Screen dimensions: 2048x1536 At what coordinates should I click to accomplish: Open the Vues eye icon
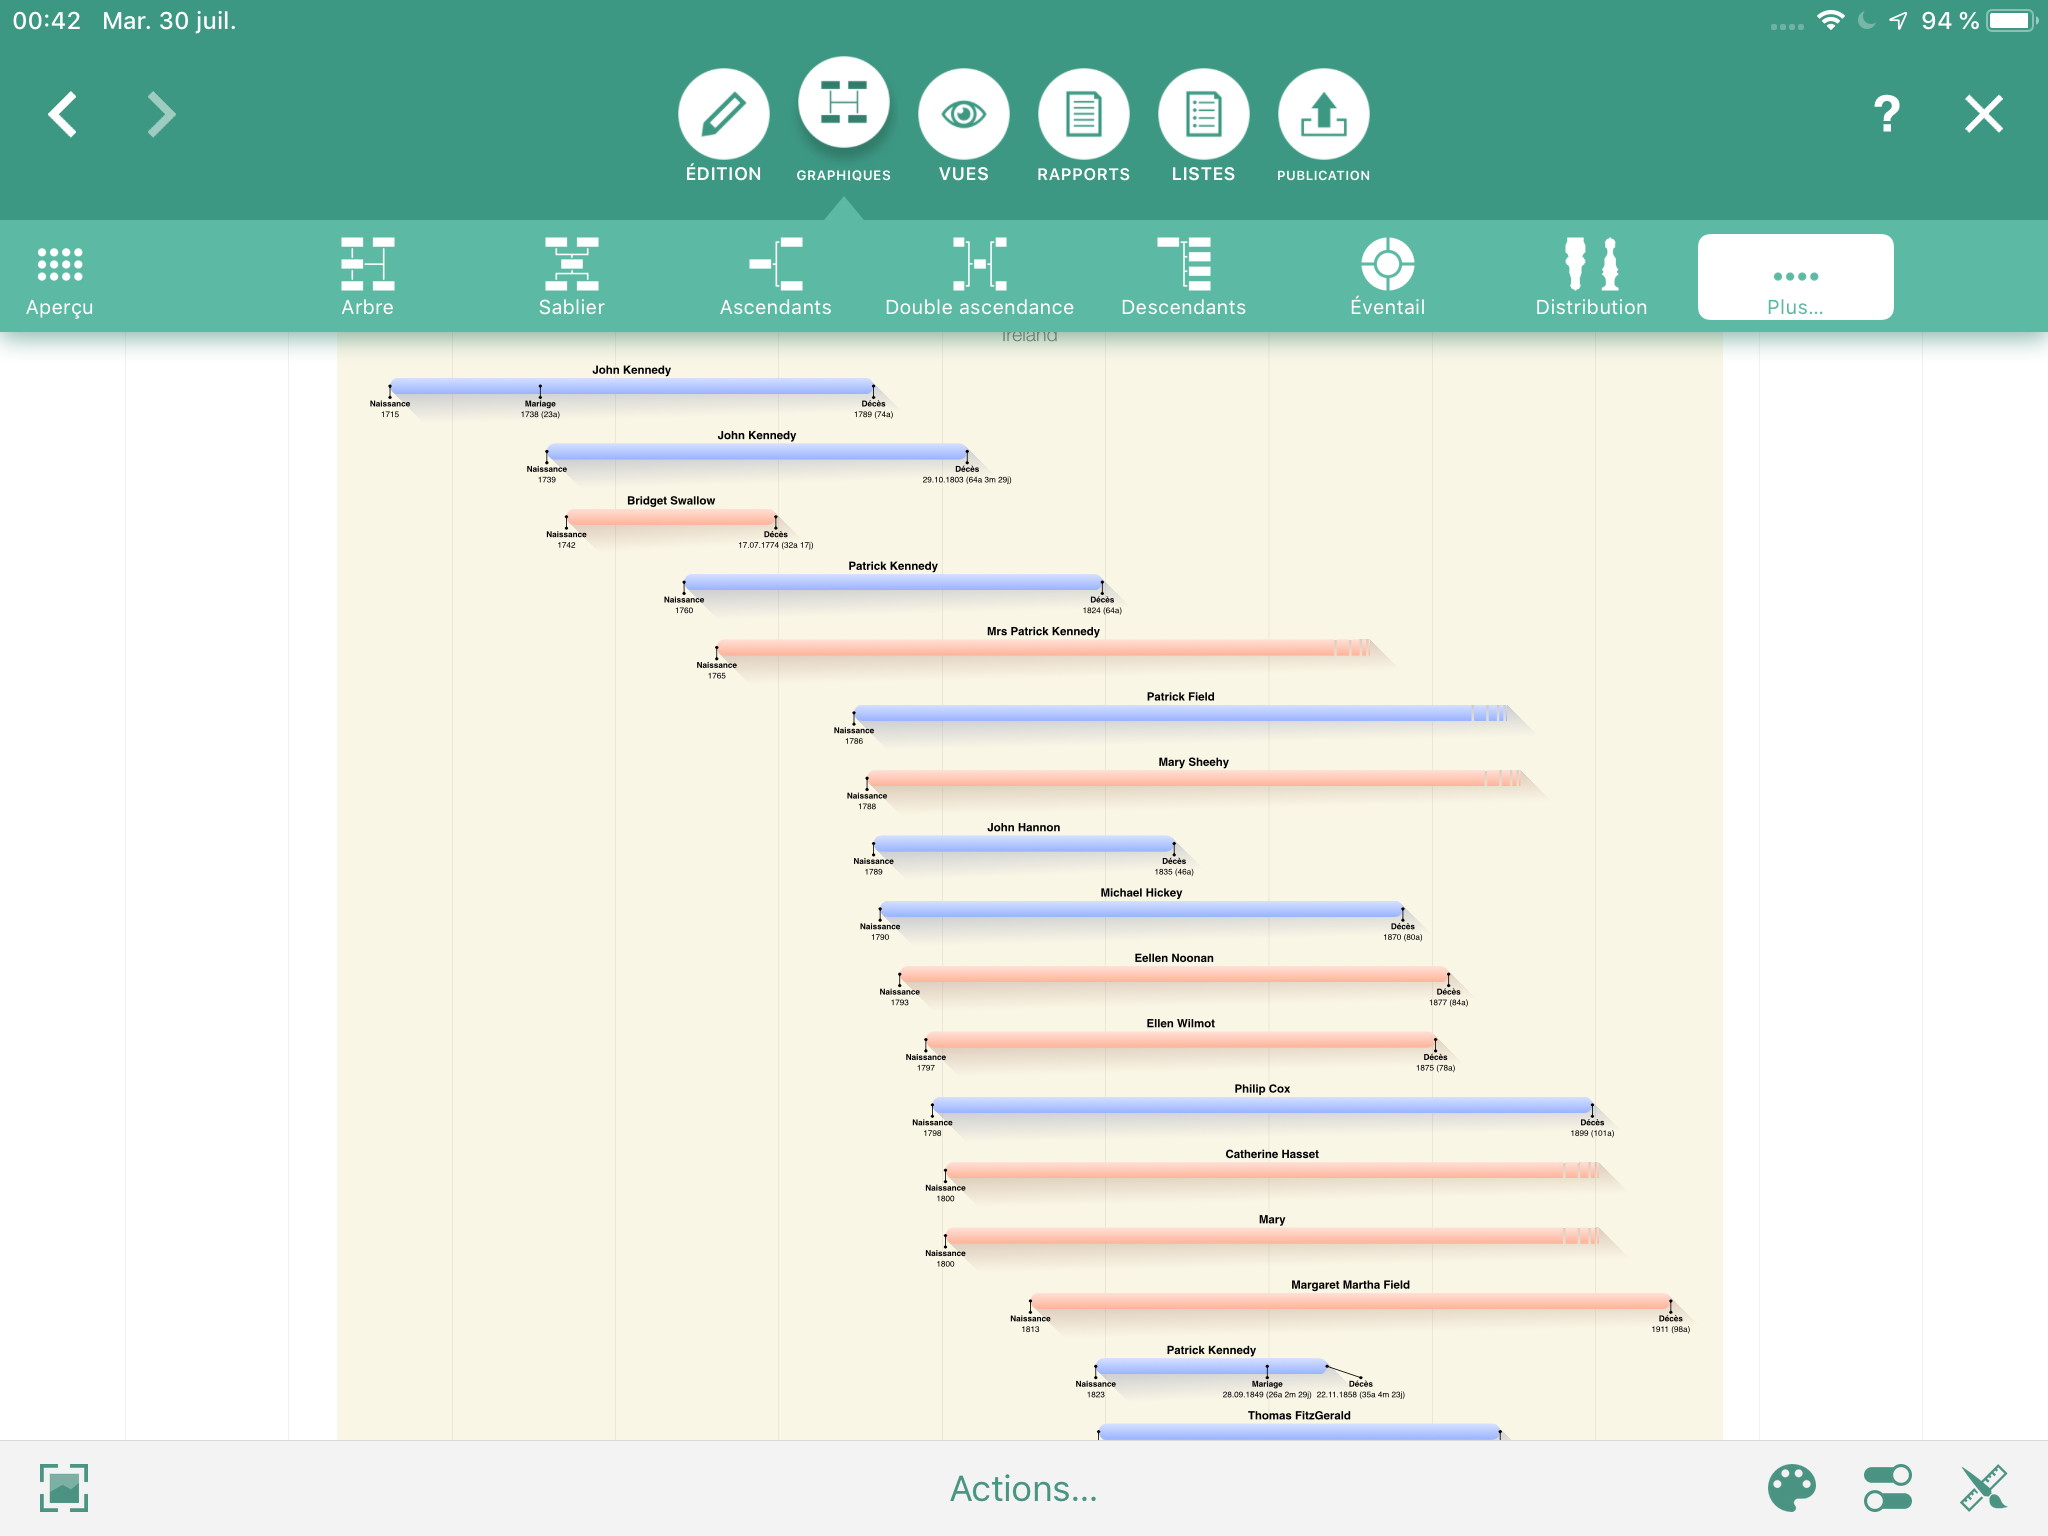tap(963, 115)
